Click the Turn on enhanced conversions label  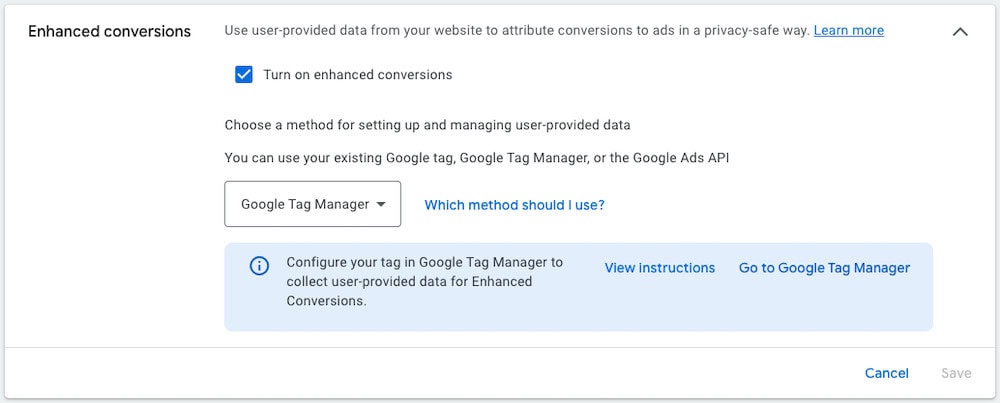pyautogui.click(x=358, y=75)
